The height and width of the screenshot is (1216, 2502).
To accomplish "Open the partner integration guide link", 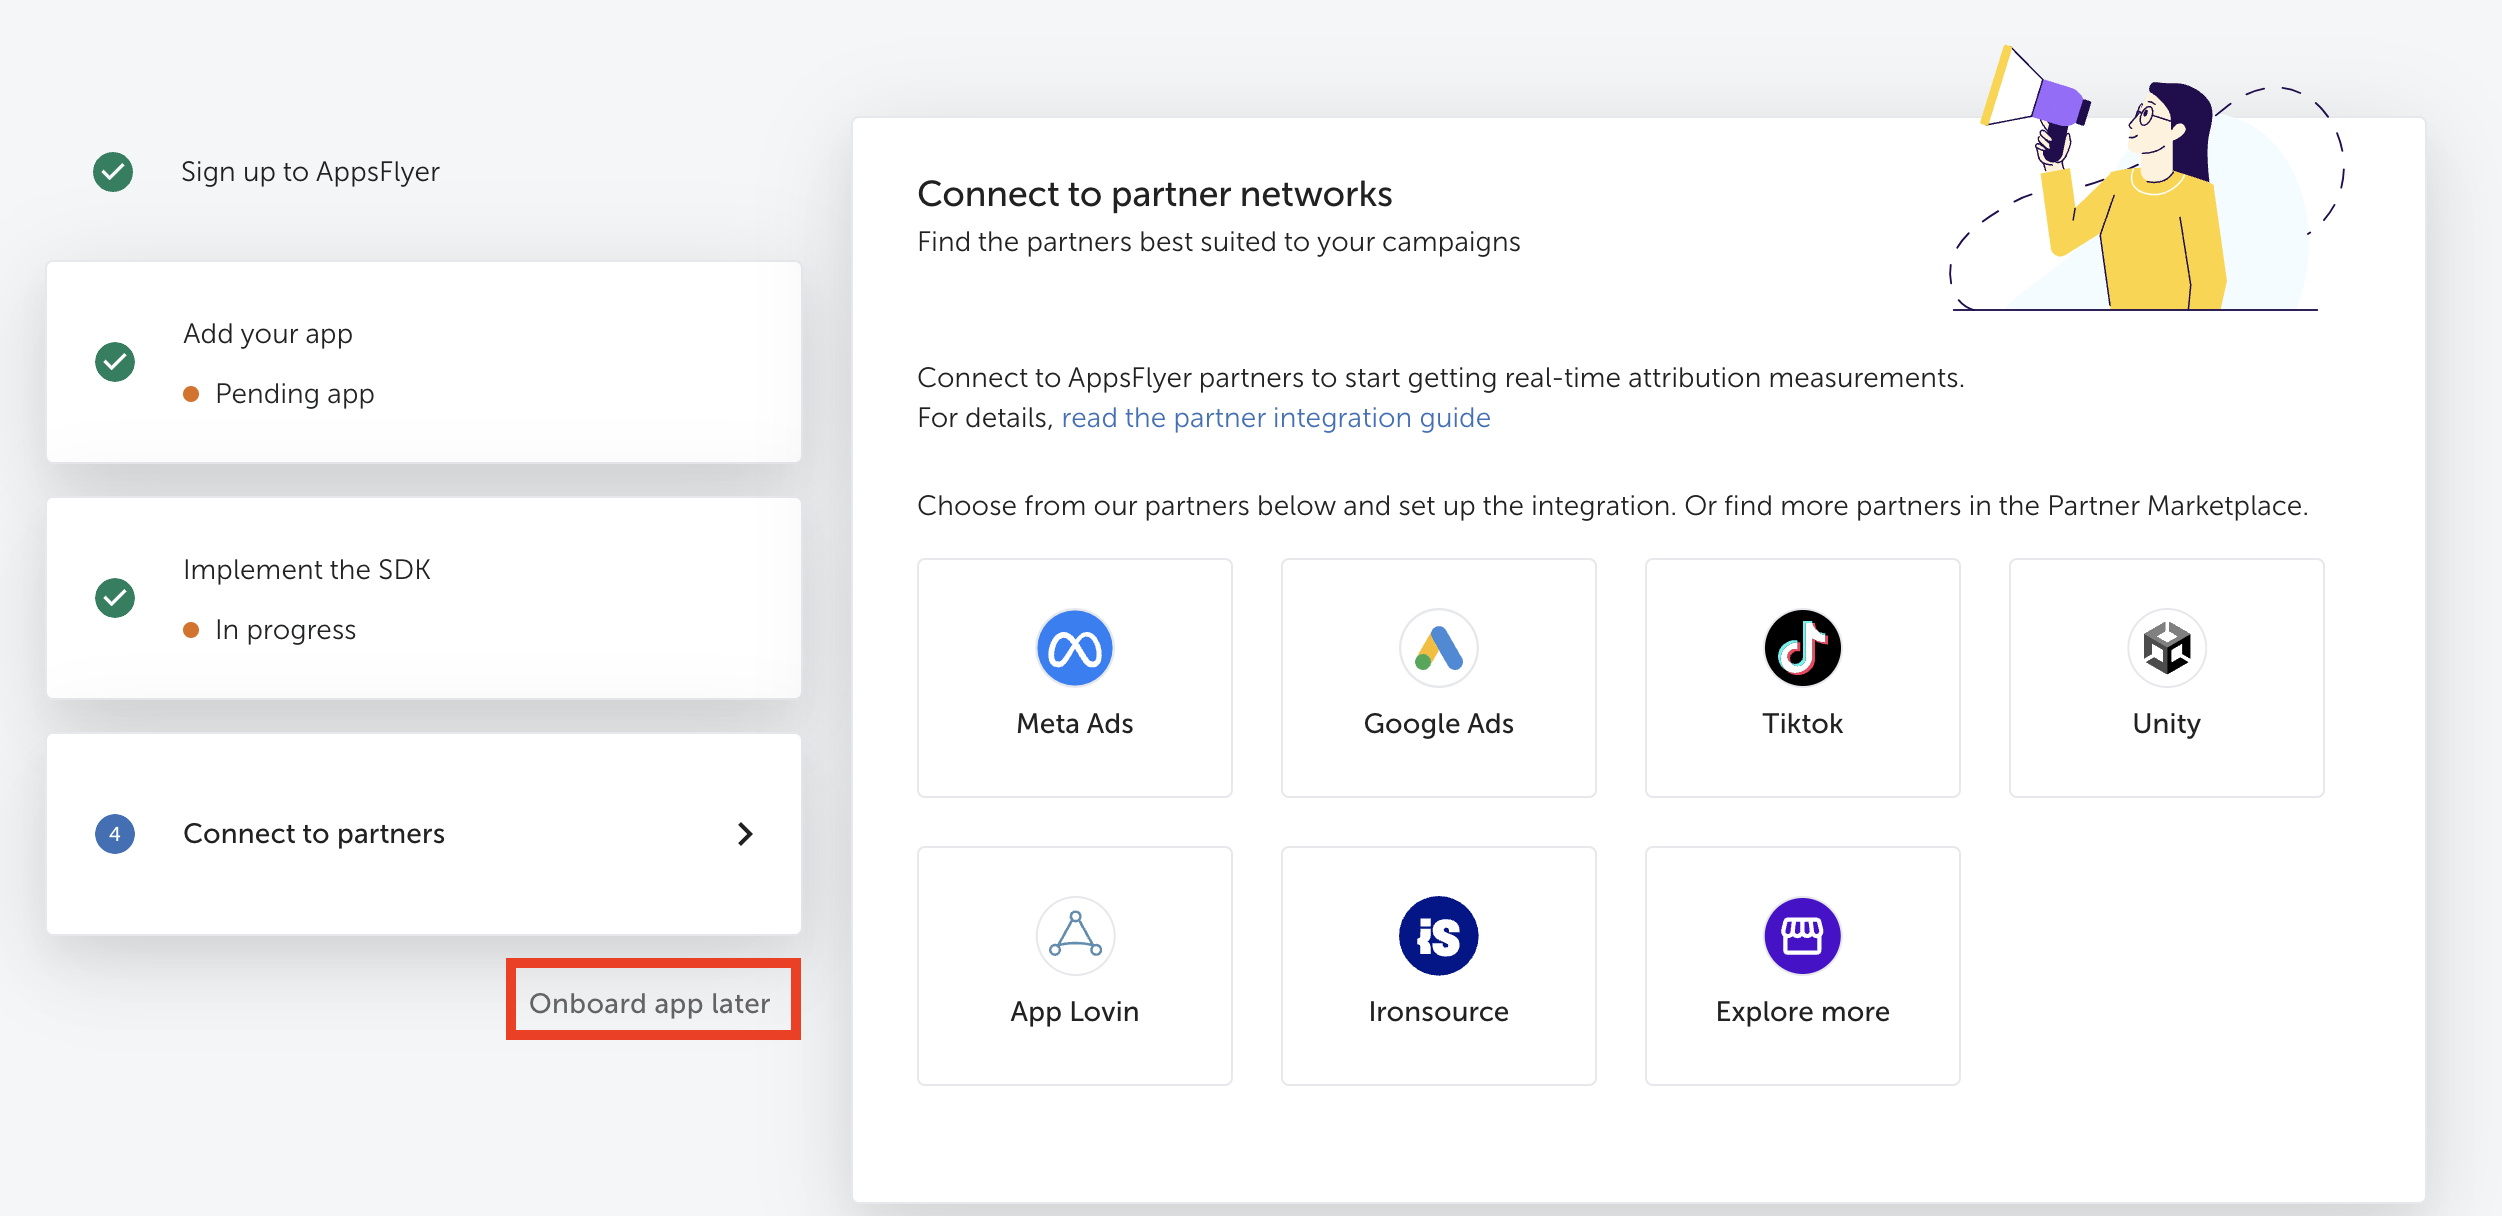I will 1275,418.
